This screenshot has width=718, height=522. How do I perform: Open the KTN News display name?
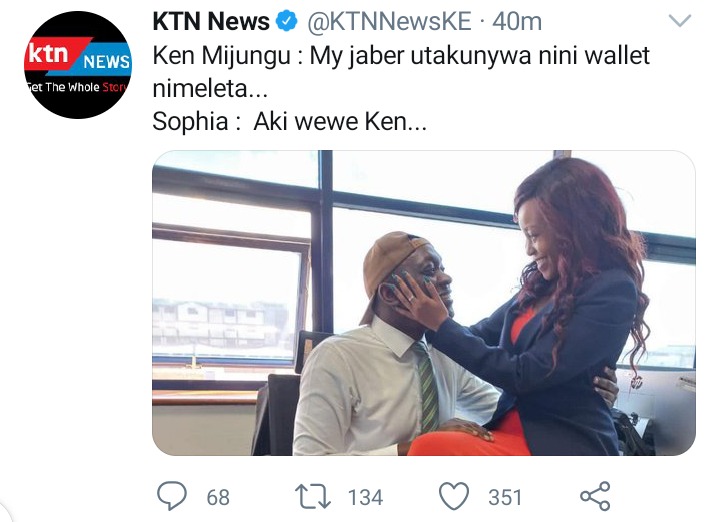(x=211, y=22)
